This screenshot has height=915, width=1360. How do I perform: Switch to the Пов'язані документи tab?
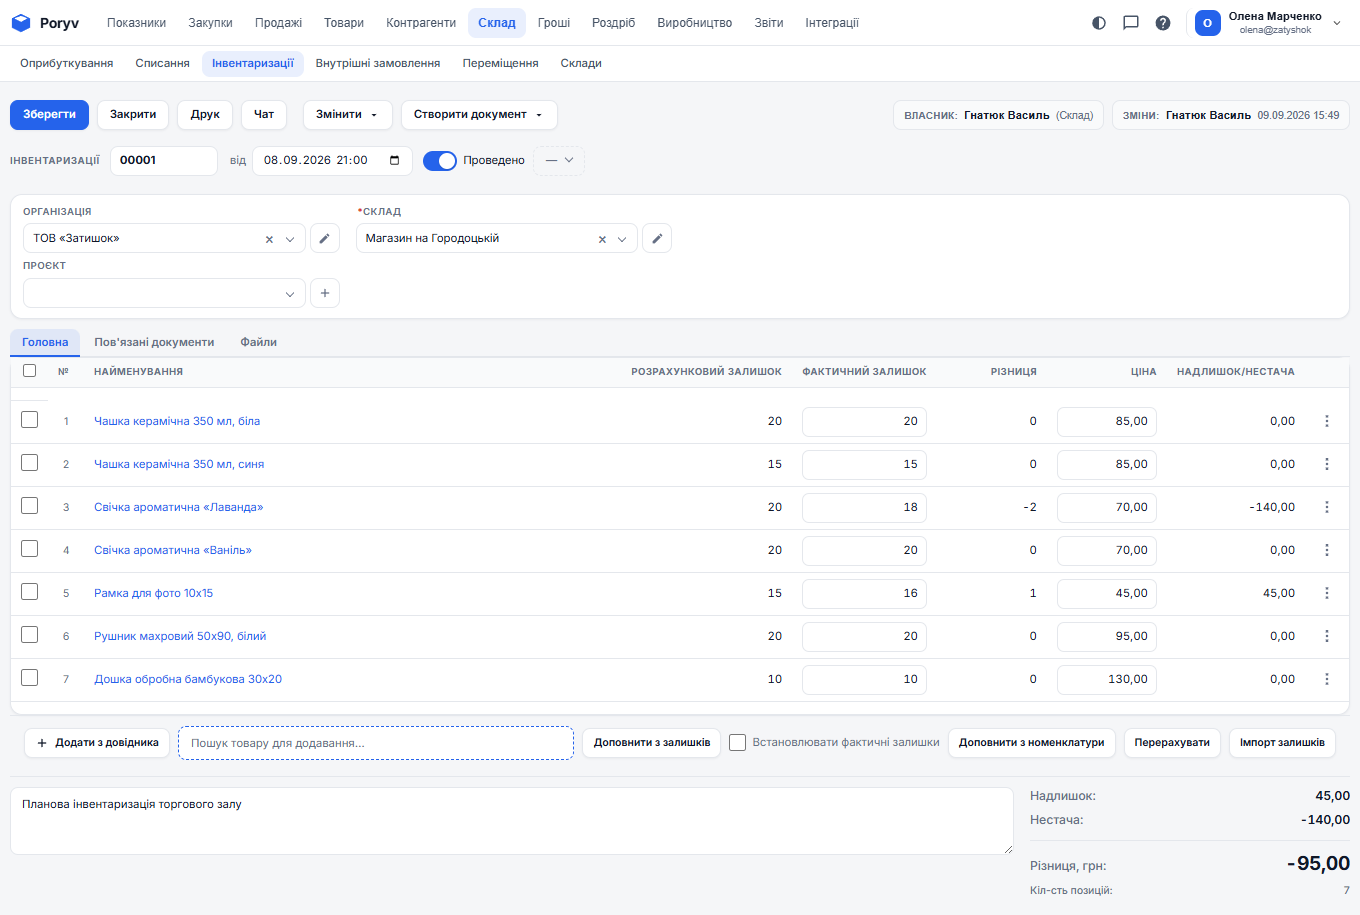pyautogui.click(x=154, y=342)
